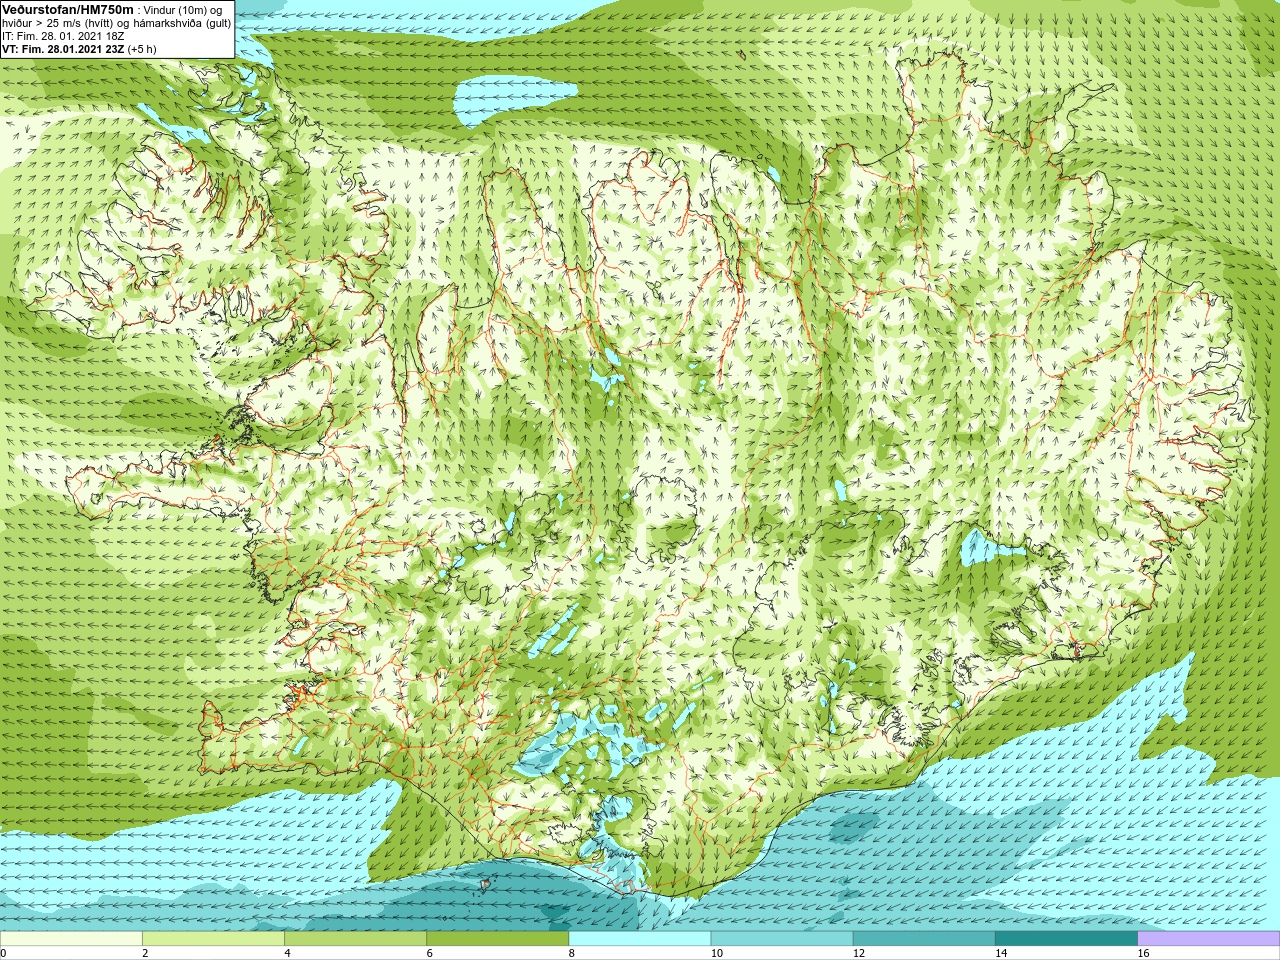The width and height of the screenshot is (1280, 960).
Task: Click the 'VT: Fim. 28.01.2021 23Z' valid time line
Action: point(63,48)
